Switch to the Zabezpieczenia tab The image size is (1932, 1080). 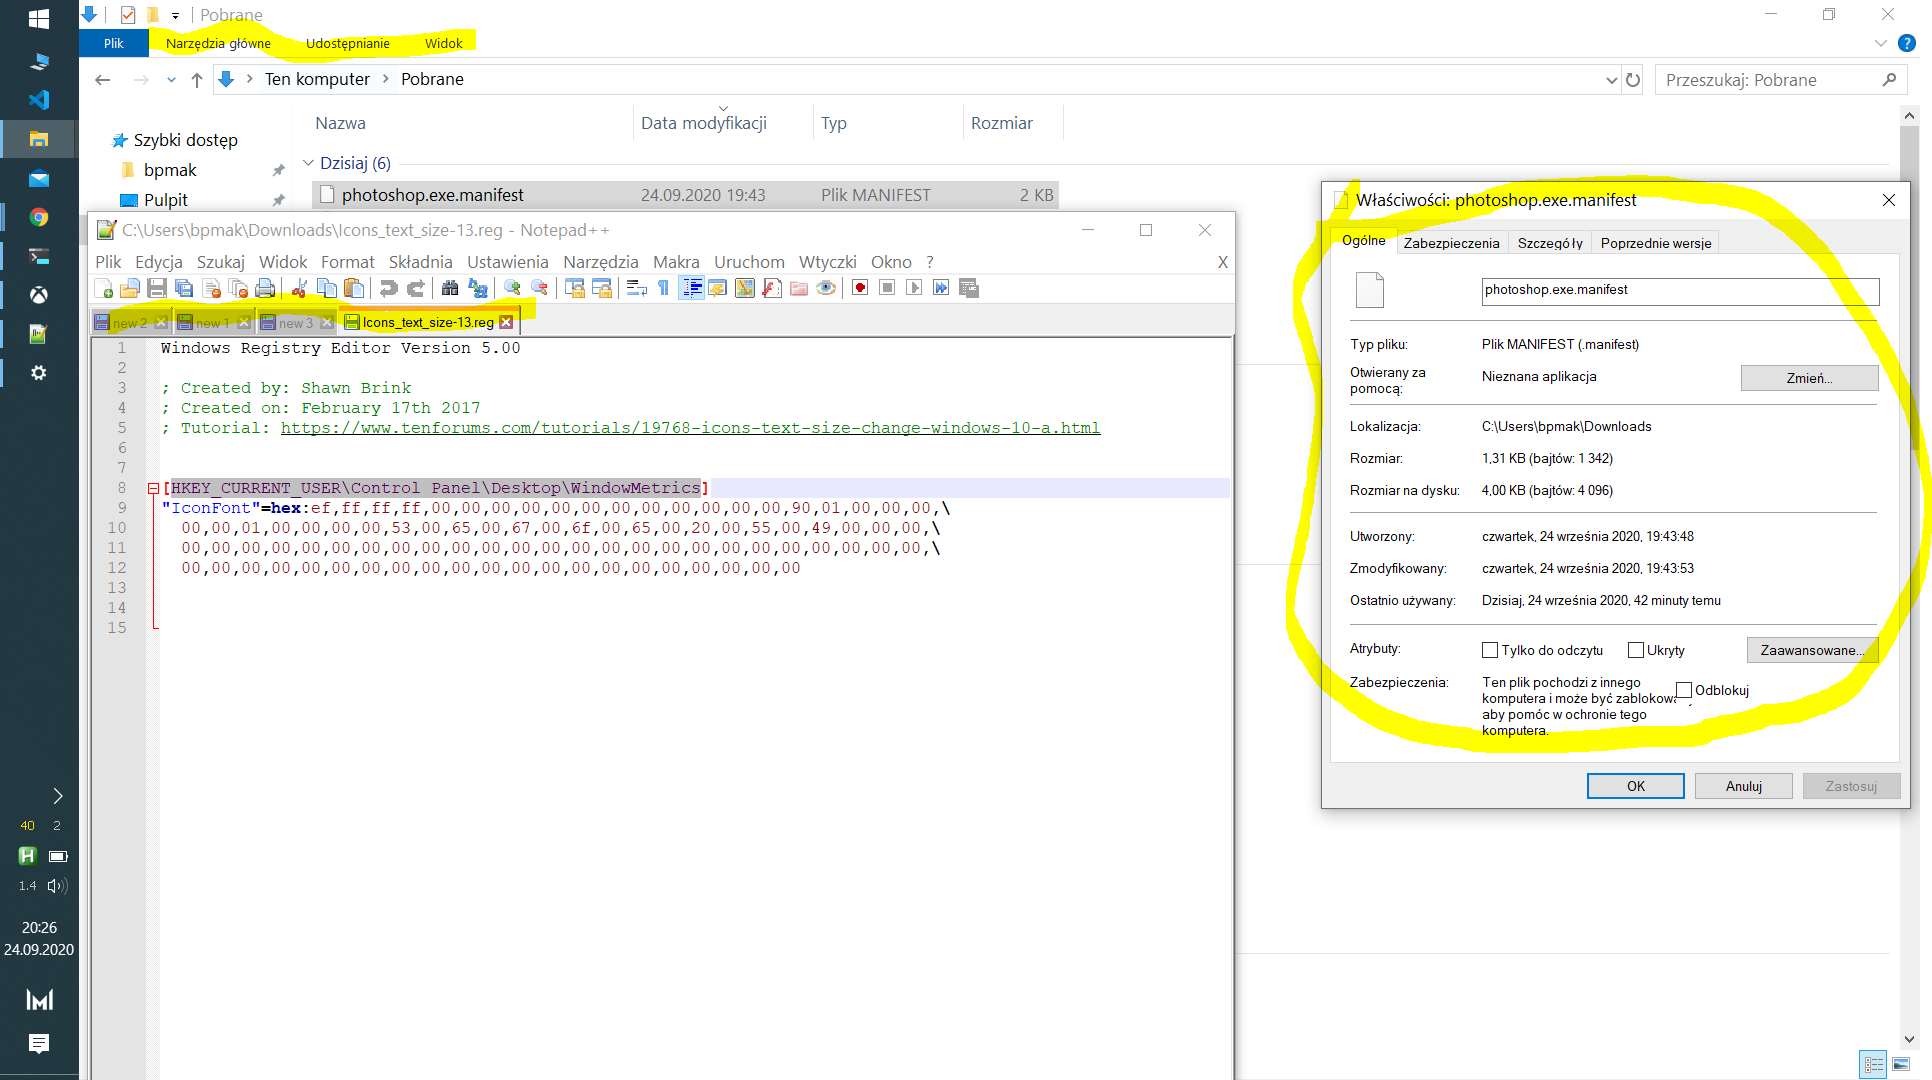pyautogui.click(x=1451, y=243)
